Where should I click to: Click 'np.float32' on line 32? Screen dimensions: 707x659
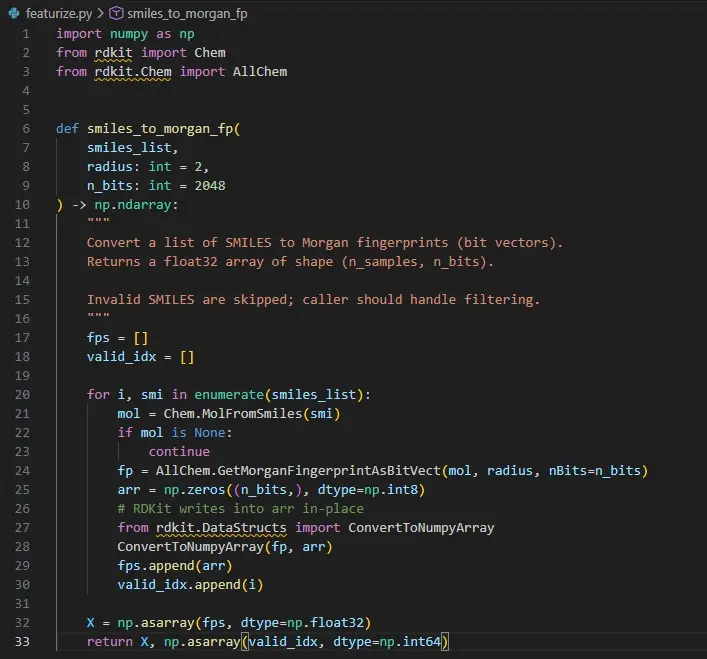click(325, 622)
